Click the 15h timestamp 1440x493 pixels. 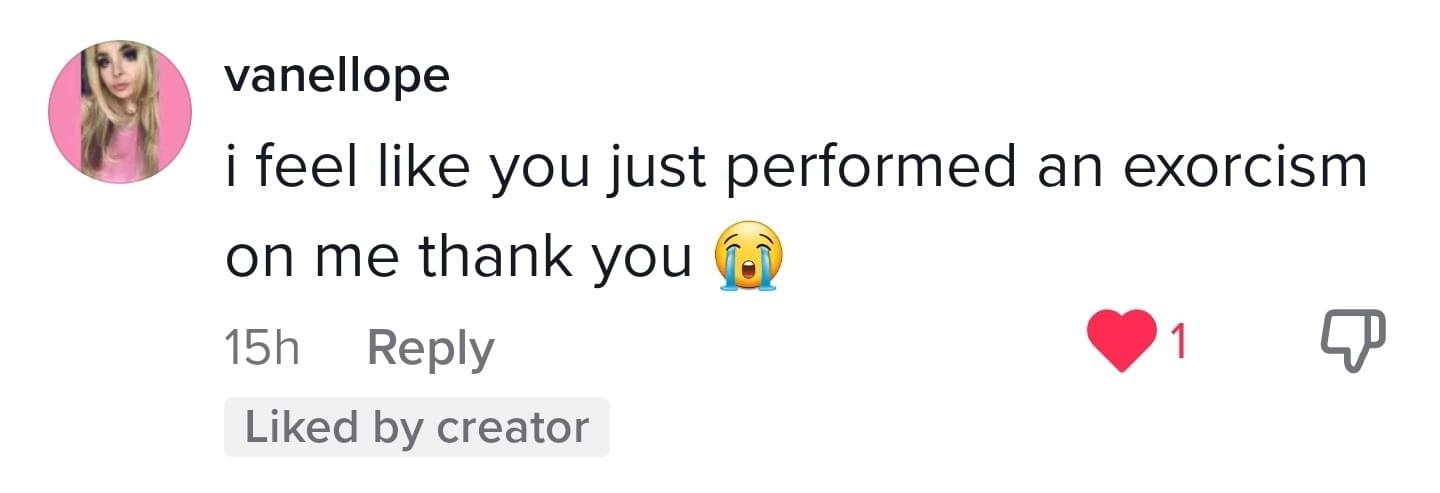(x=262, y=348)
